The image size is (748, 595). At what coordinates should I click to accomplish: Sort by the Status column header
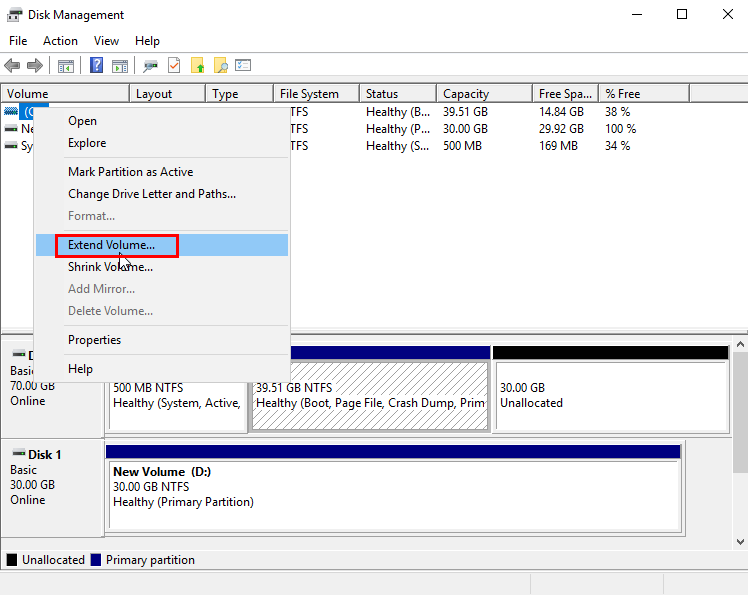398,94
